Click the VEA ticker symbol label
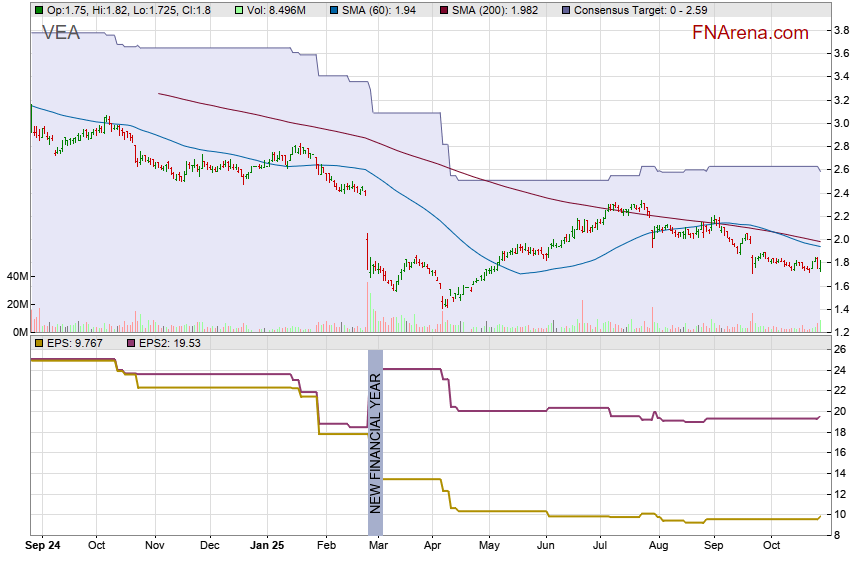Viewport: 859px width, 566px height. 61,33
